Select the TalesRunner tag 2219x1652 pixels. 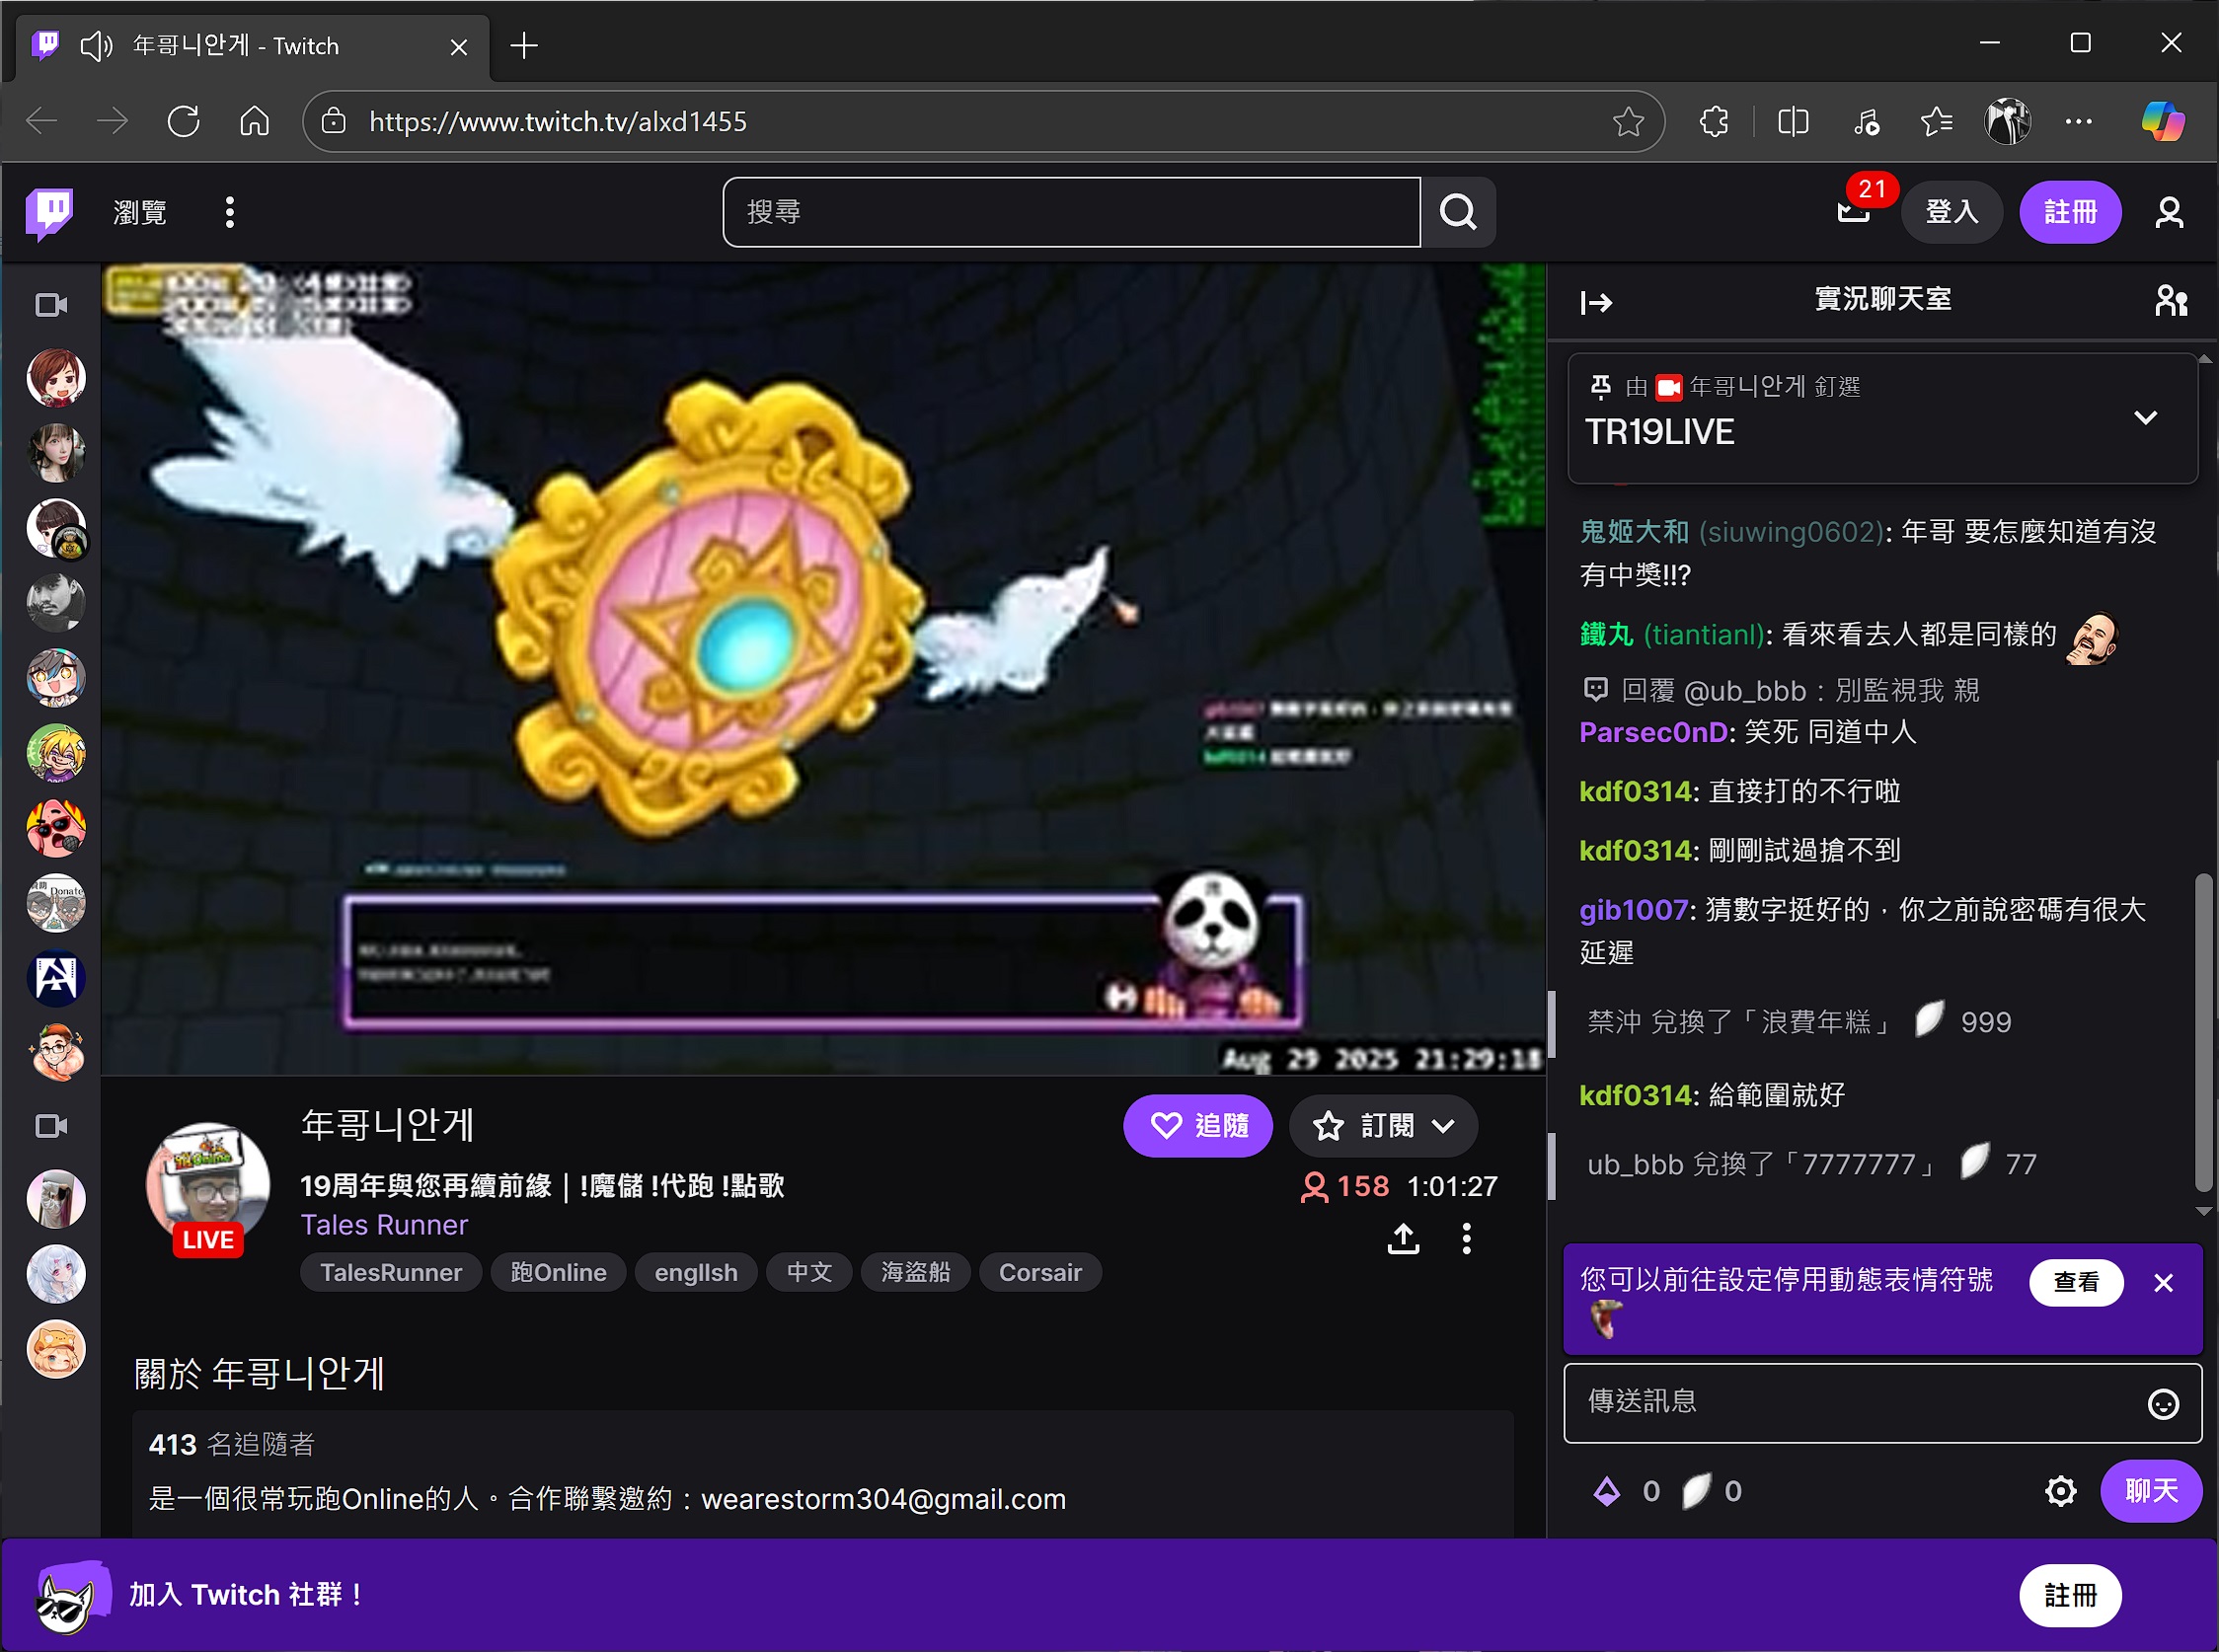391,1272
